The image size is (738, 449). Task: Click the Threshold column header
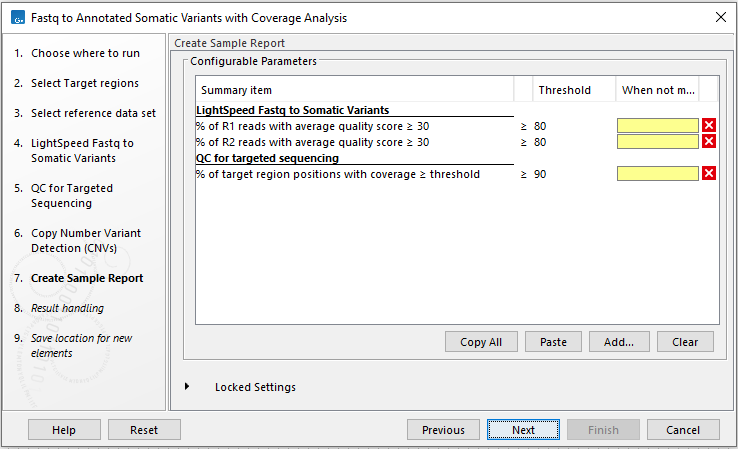tap(574, 90)
